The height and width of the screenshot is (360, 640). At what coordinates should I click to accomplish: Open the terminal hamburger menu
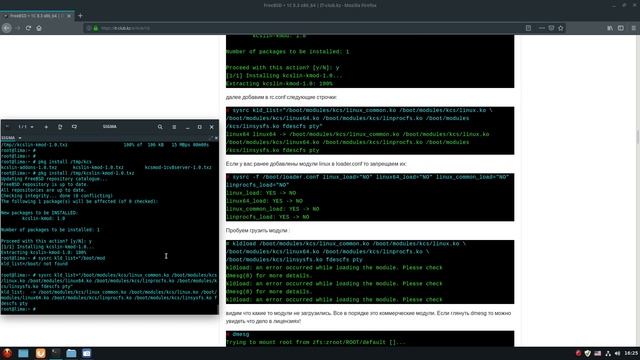(x=174, y=127)
